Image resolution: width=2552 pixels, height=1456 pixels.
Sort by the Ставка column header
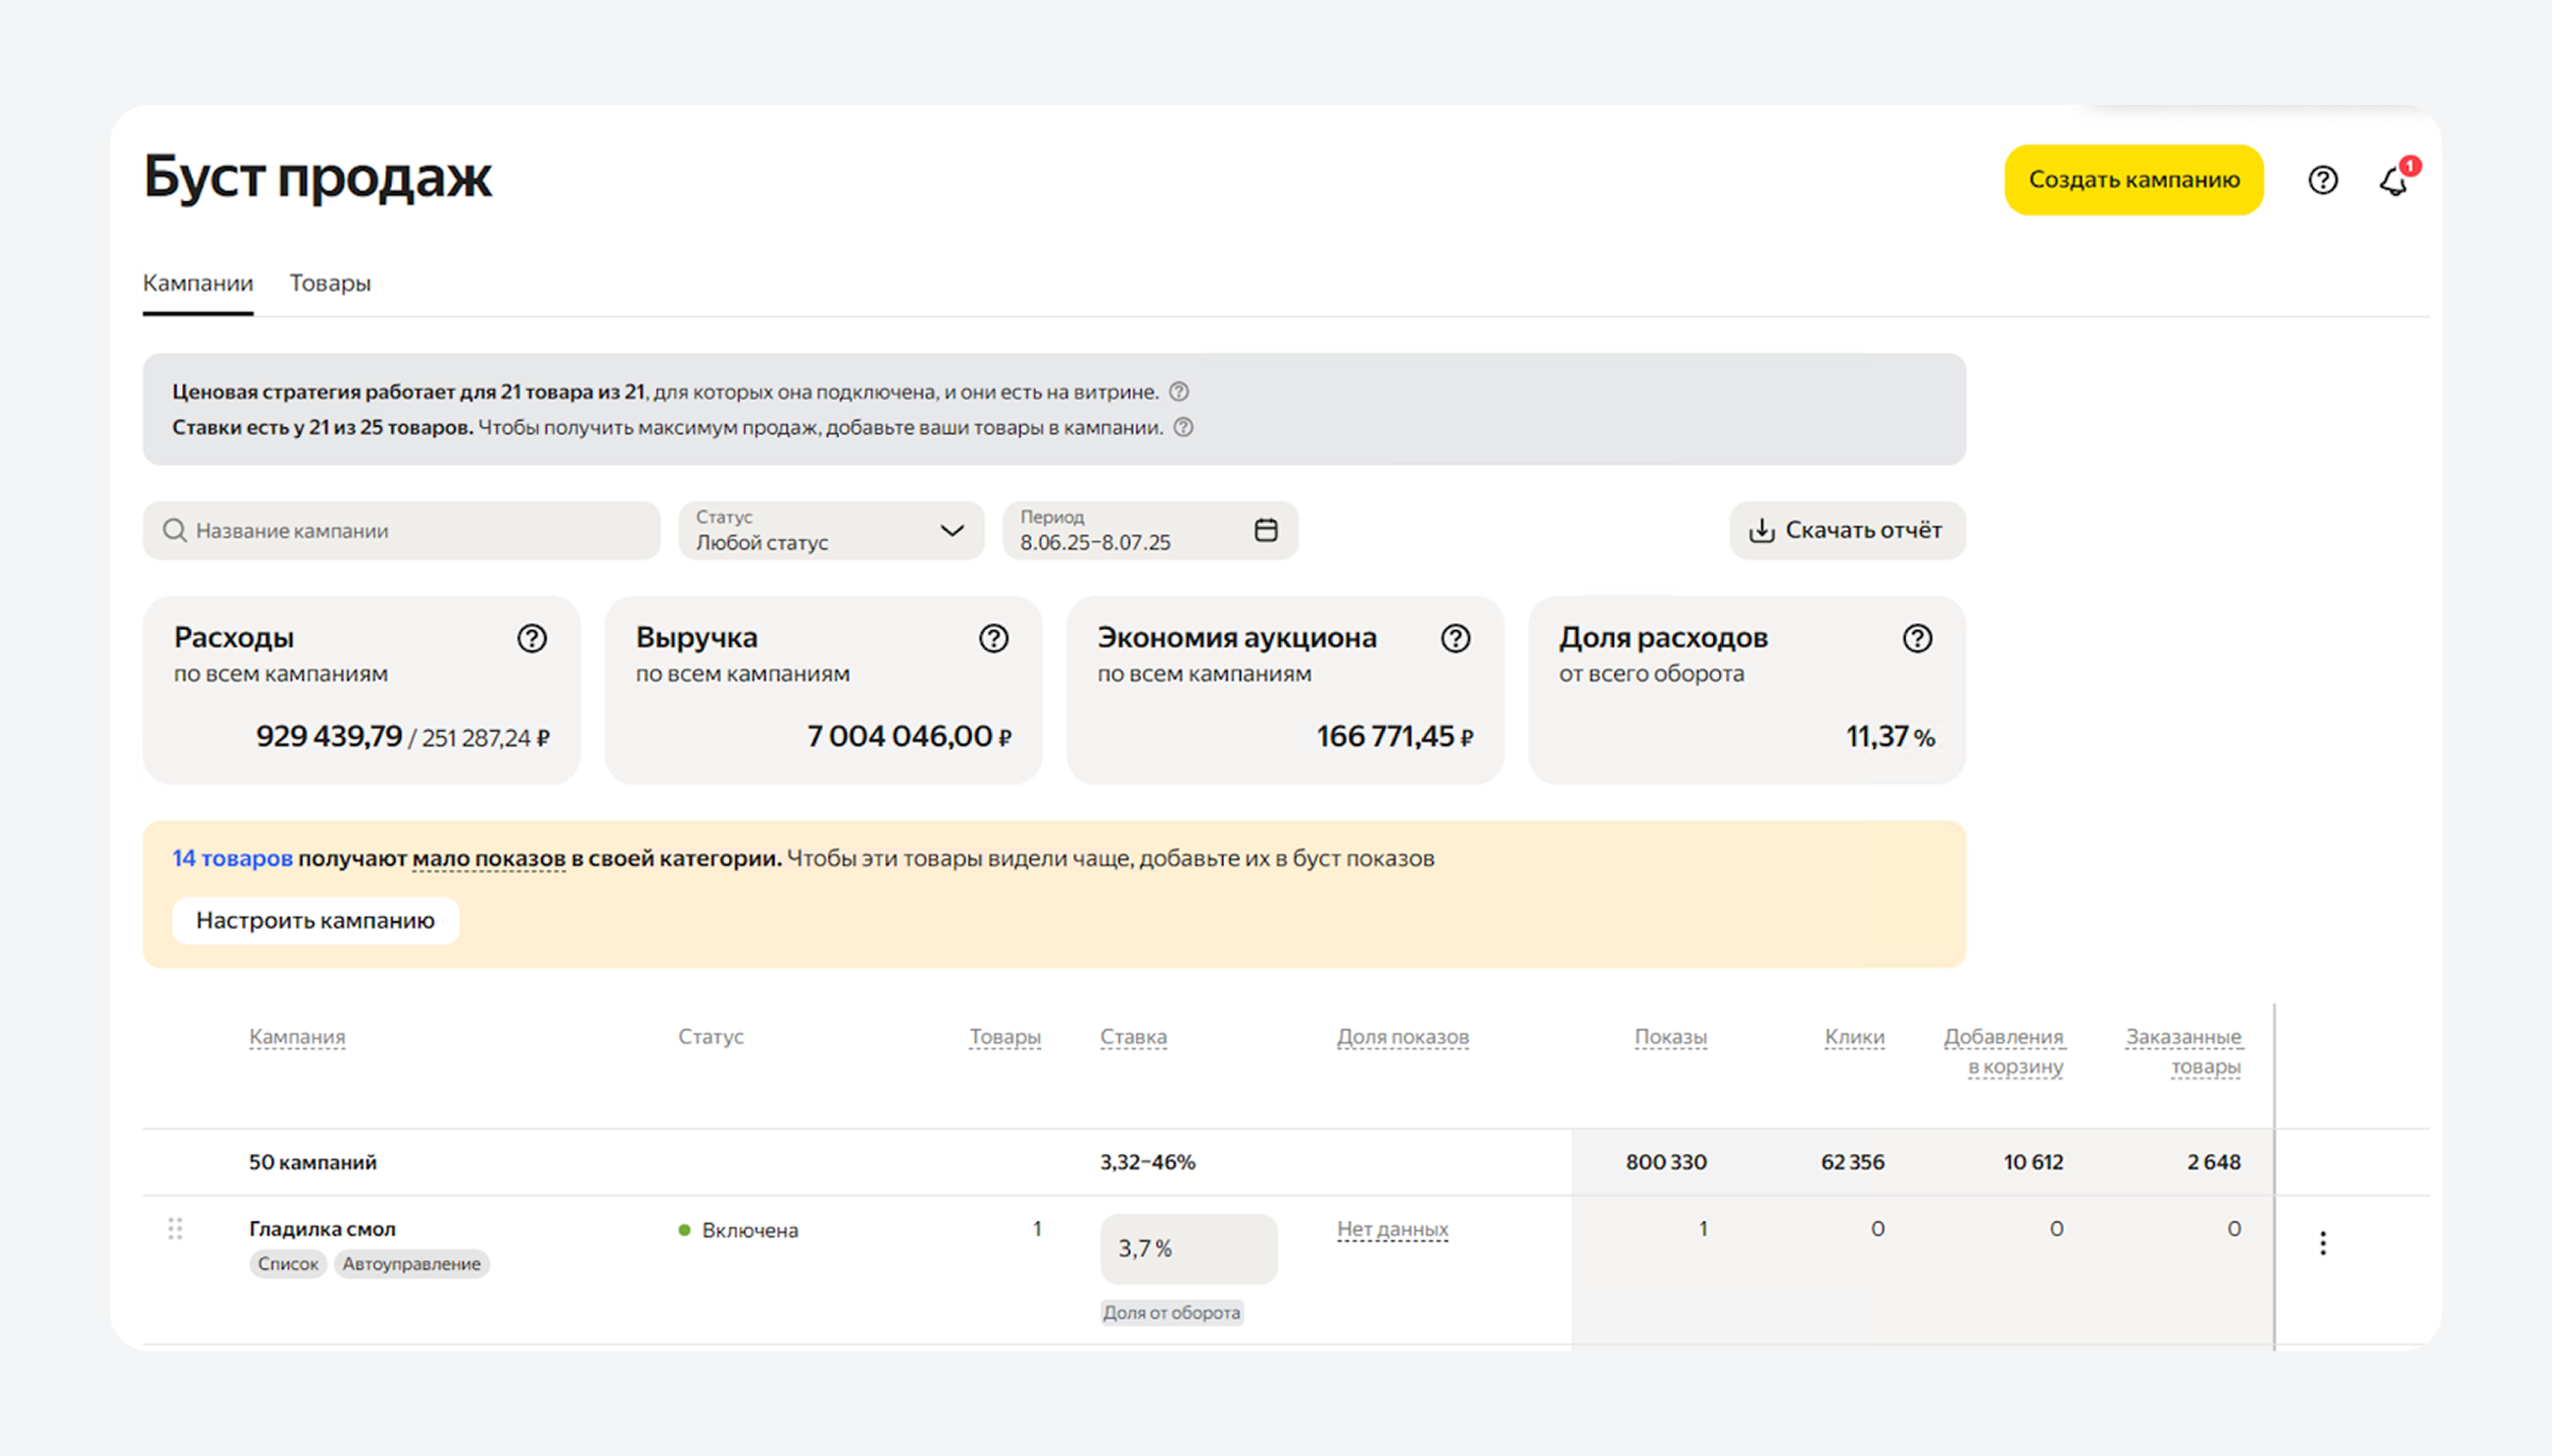click(1133, 1037)
